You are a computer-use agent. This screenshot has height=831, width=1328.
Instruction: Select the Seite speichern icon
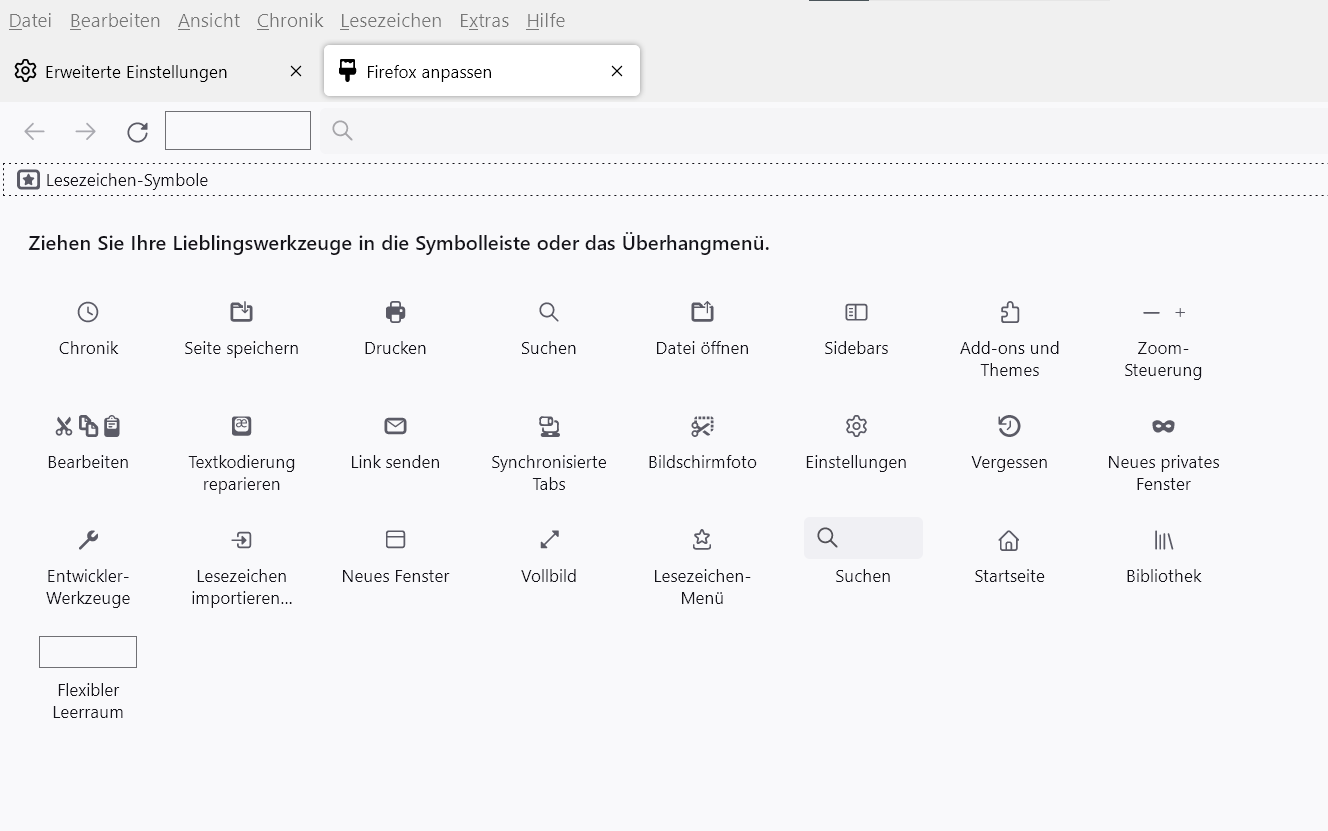241,312
